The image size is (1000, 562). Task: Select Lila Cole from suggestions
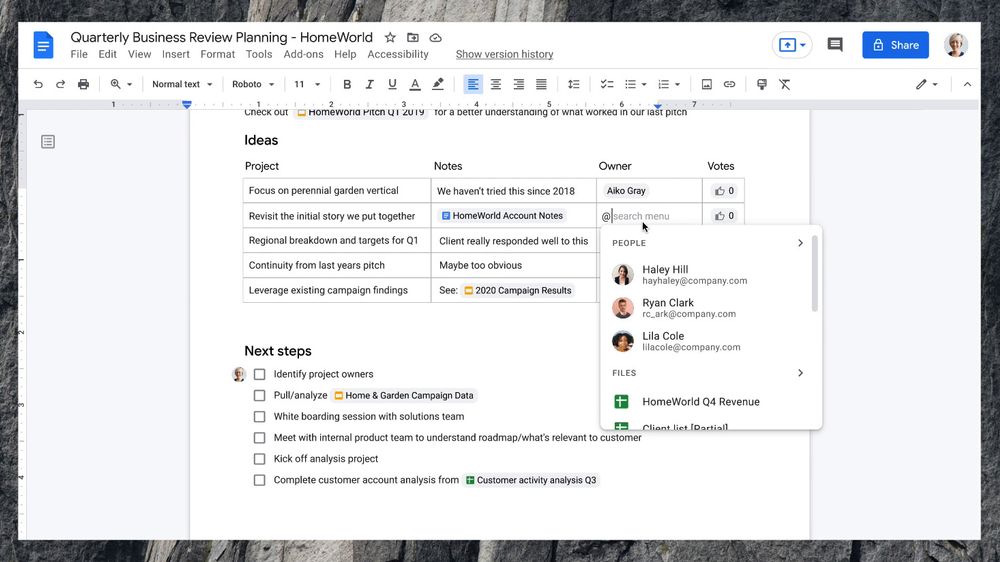(x=707, y=341)
